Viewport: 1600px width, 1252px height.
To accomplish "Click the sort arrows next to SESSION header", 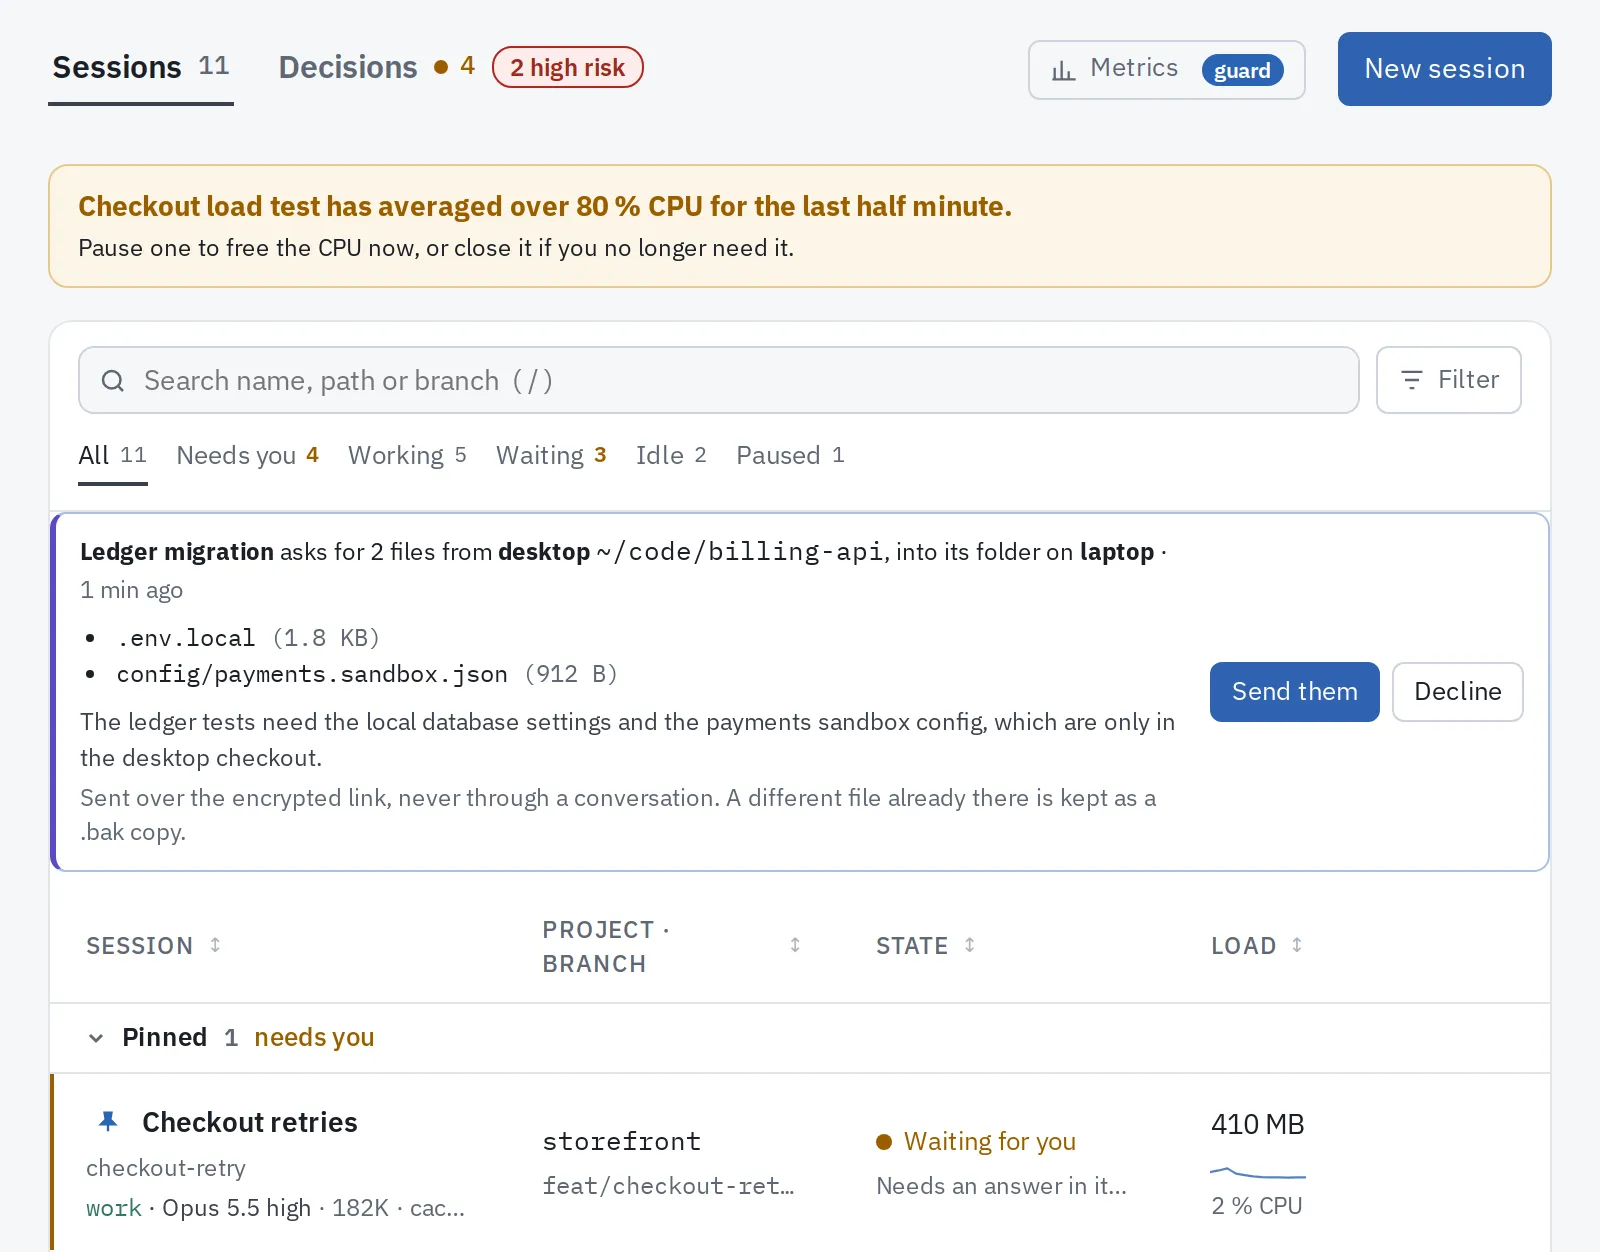I will click(x=215, y=945).
